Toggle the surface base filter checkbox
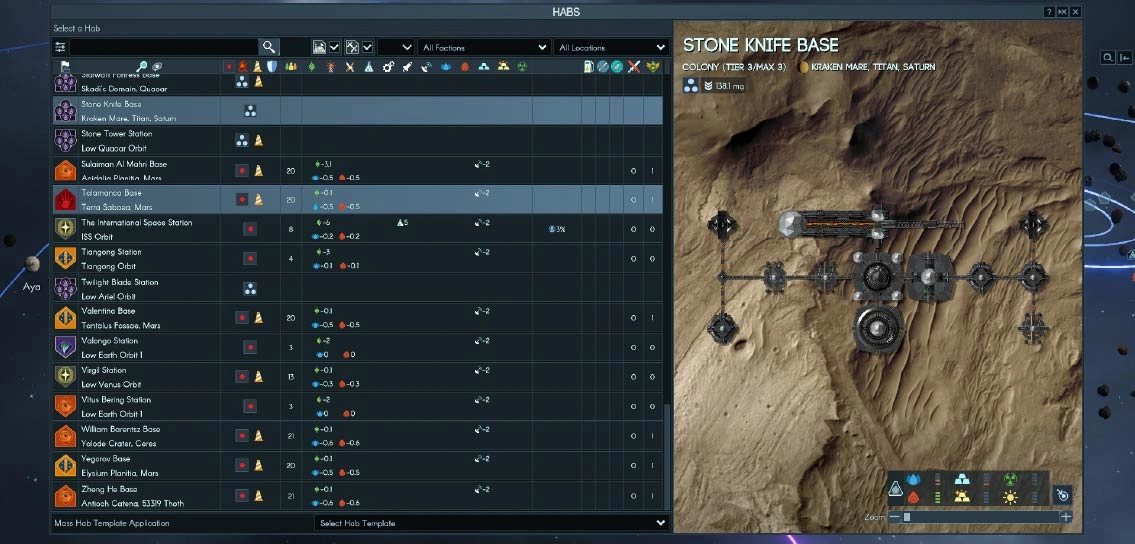 coord(335,47)
